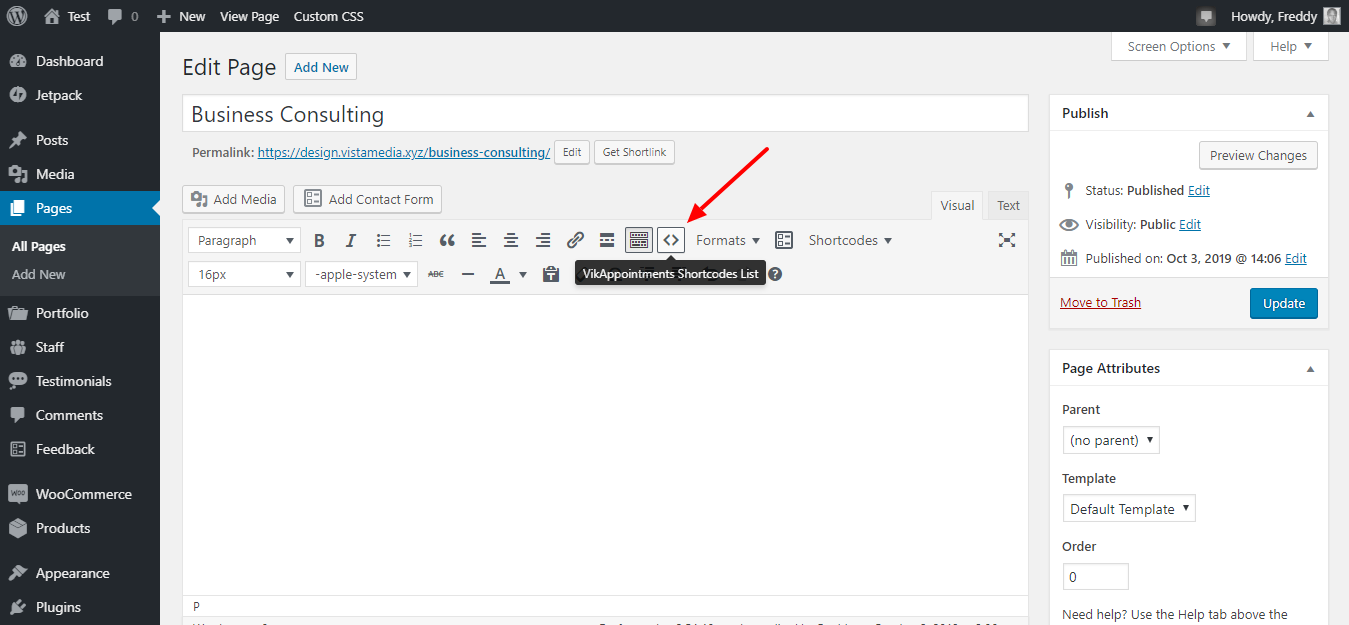Toggle strikethrough formatting
The width and height of the screenshot is (1349, 625).
(435, 274)
